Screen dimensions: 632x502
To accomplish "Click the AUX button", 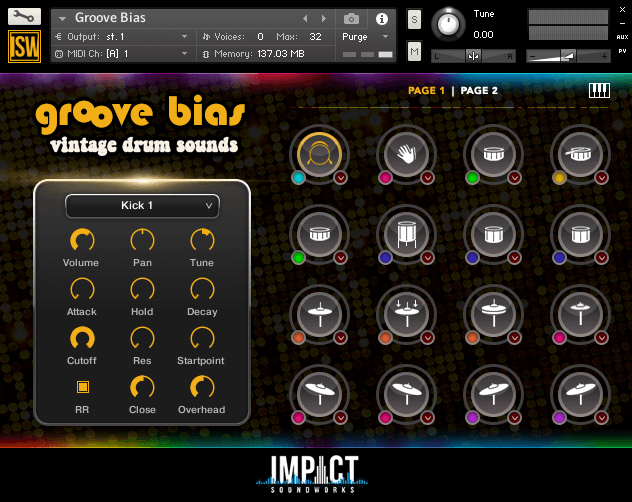I will coord(622,37).
